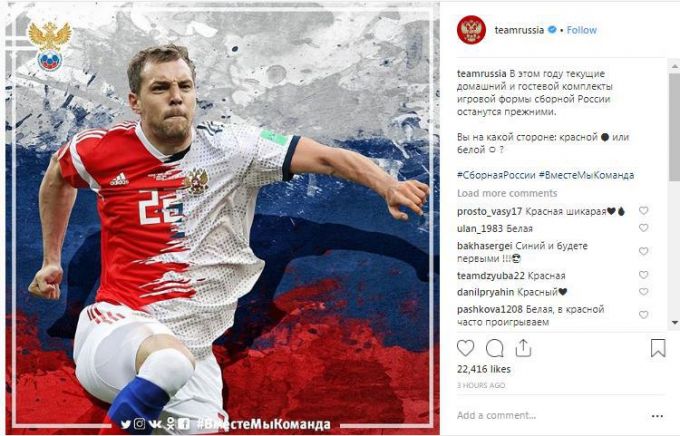Like the post with the heart icon

coord(465,348)
